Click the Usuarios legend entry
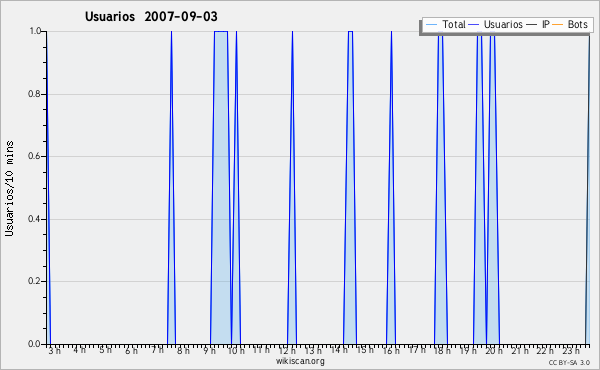This screenshot has width=600, height=370. (496, 24)
